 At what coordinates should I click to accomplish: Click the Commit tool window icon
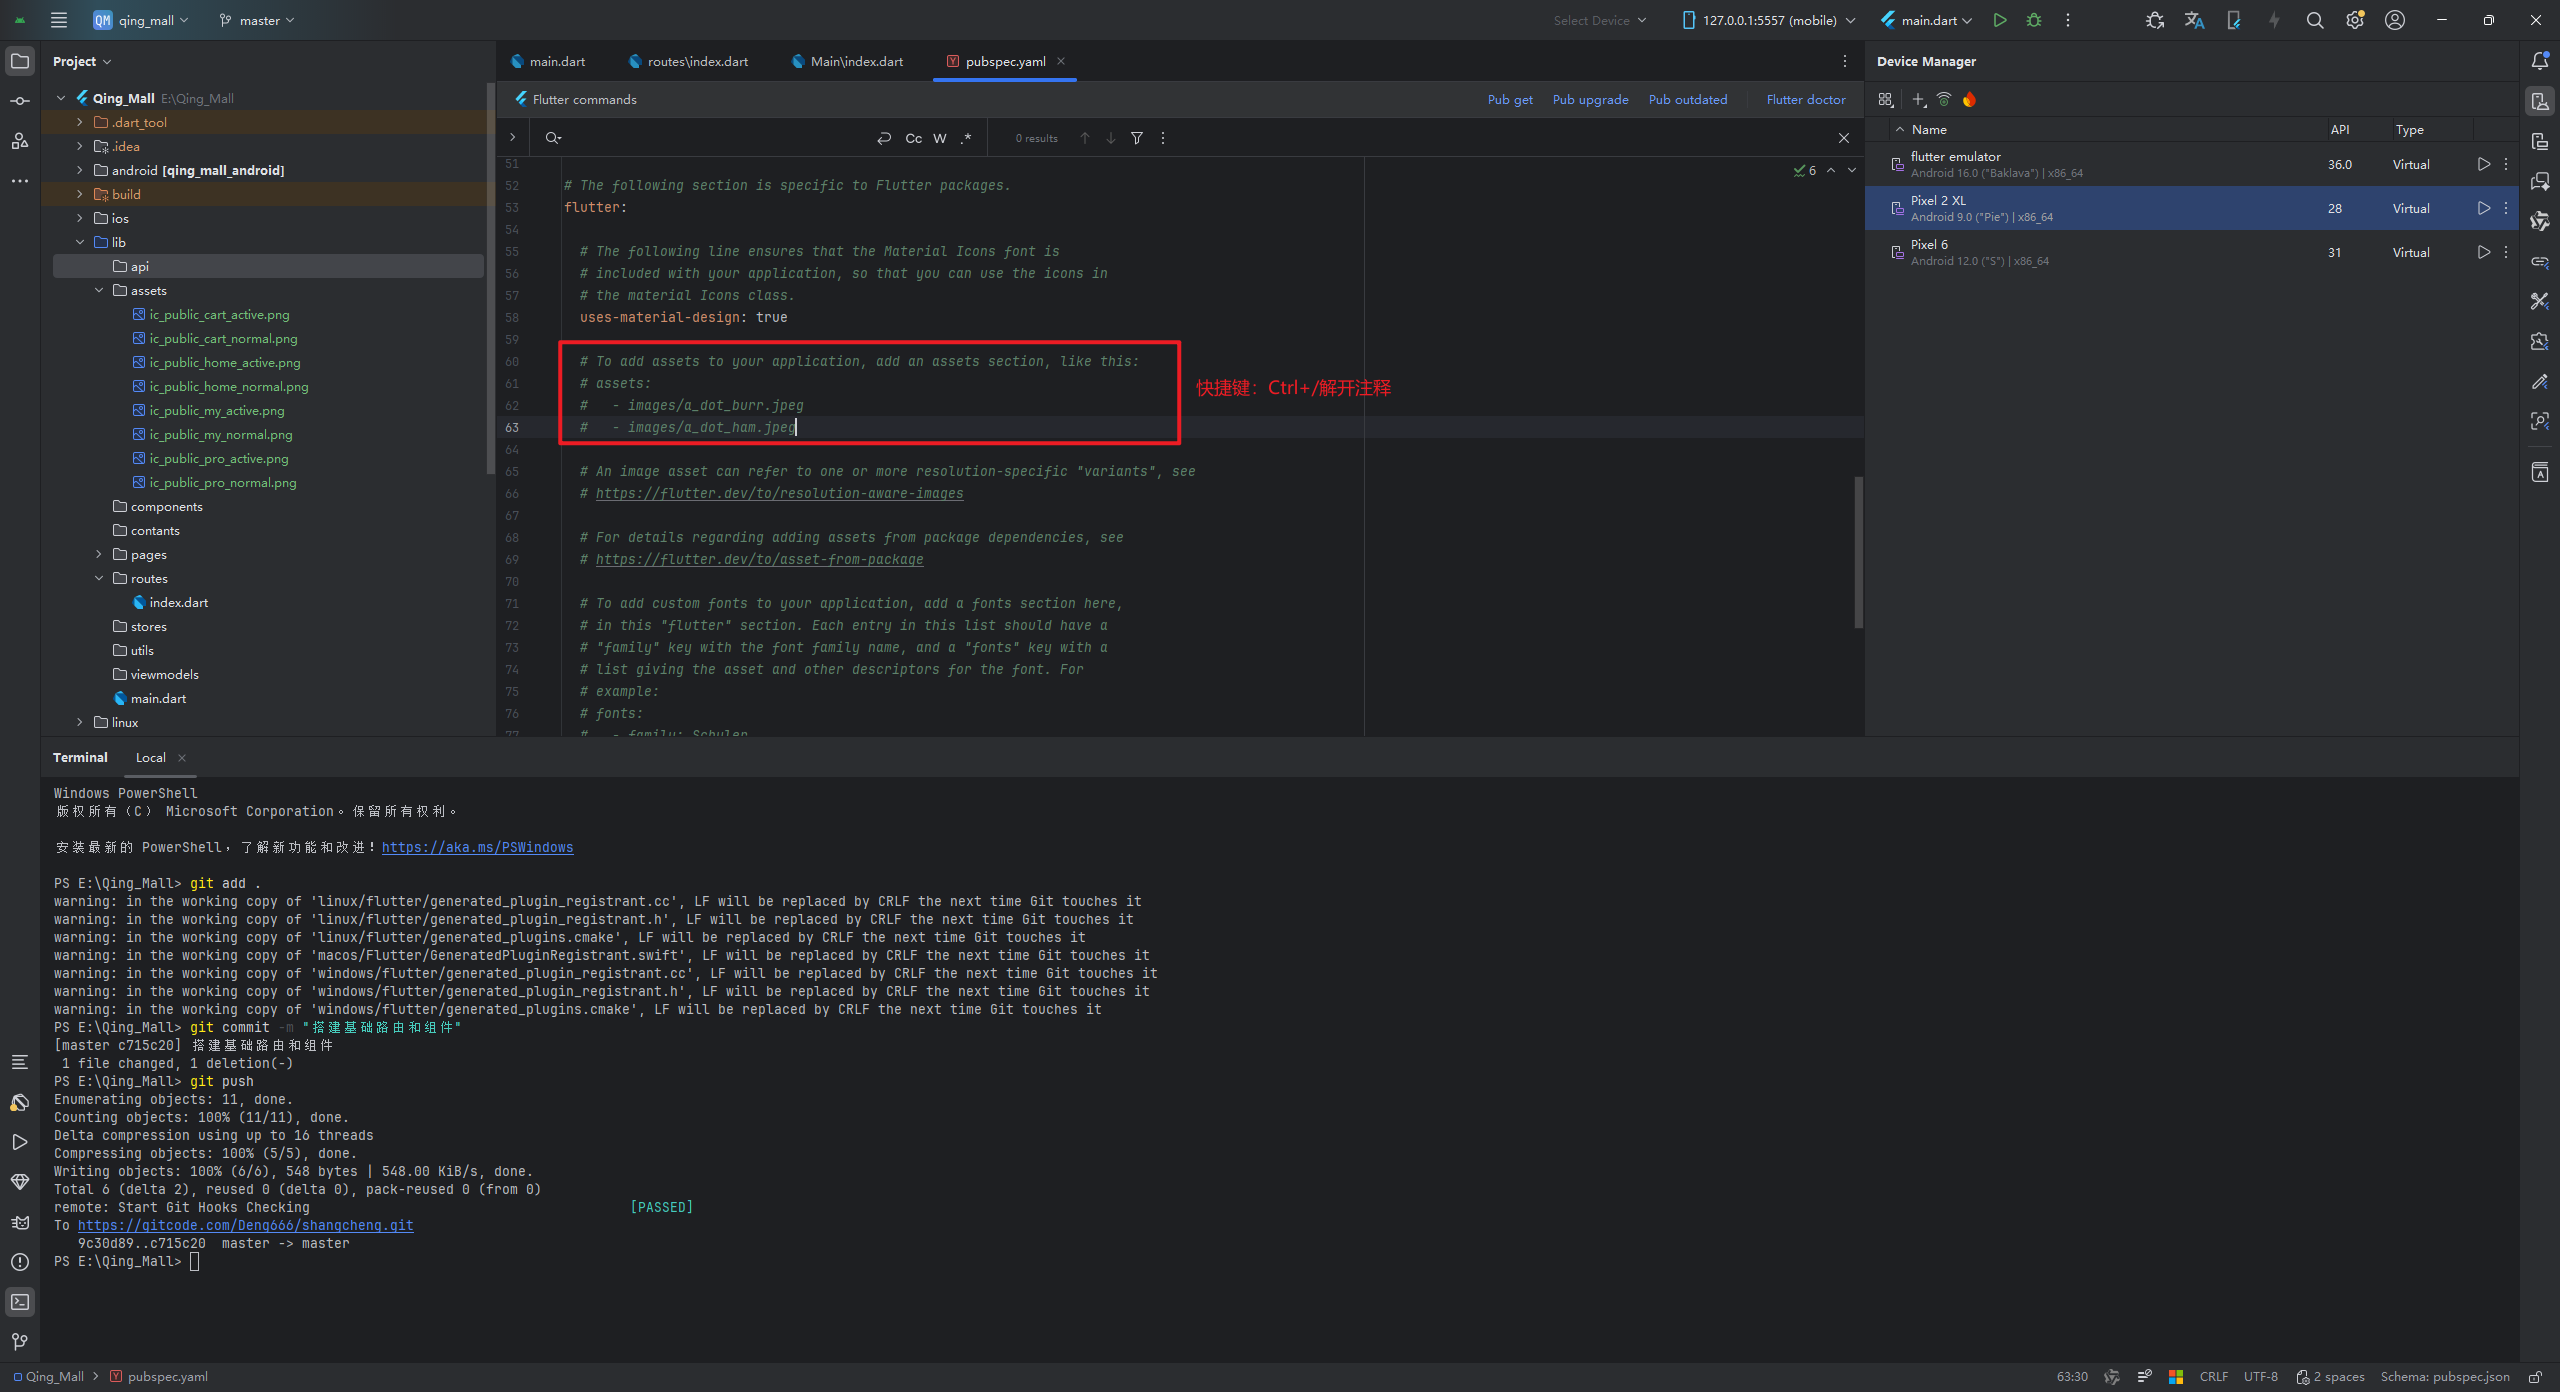pyautogui.click(x=20, y=101)
